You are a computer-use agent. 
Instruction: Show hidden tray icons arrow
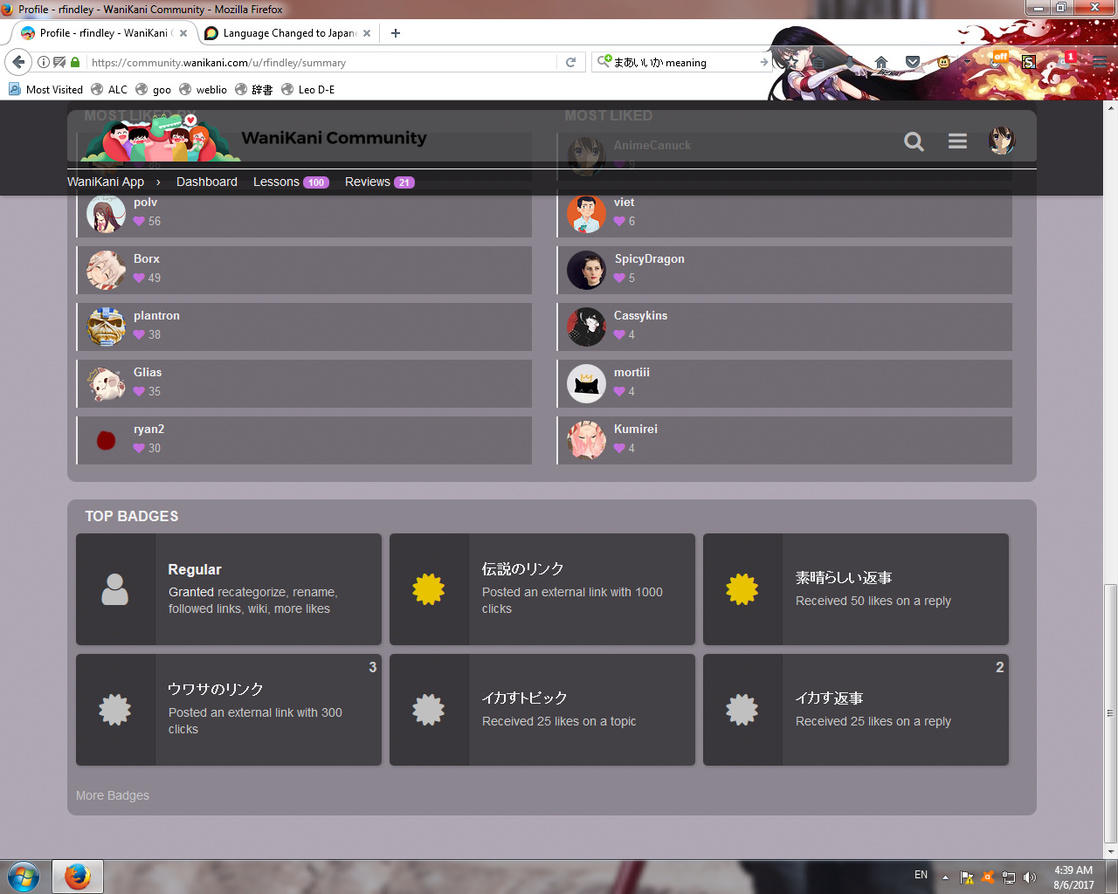click(x=945, y=878)
